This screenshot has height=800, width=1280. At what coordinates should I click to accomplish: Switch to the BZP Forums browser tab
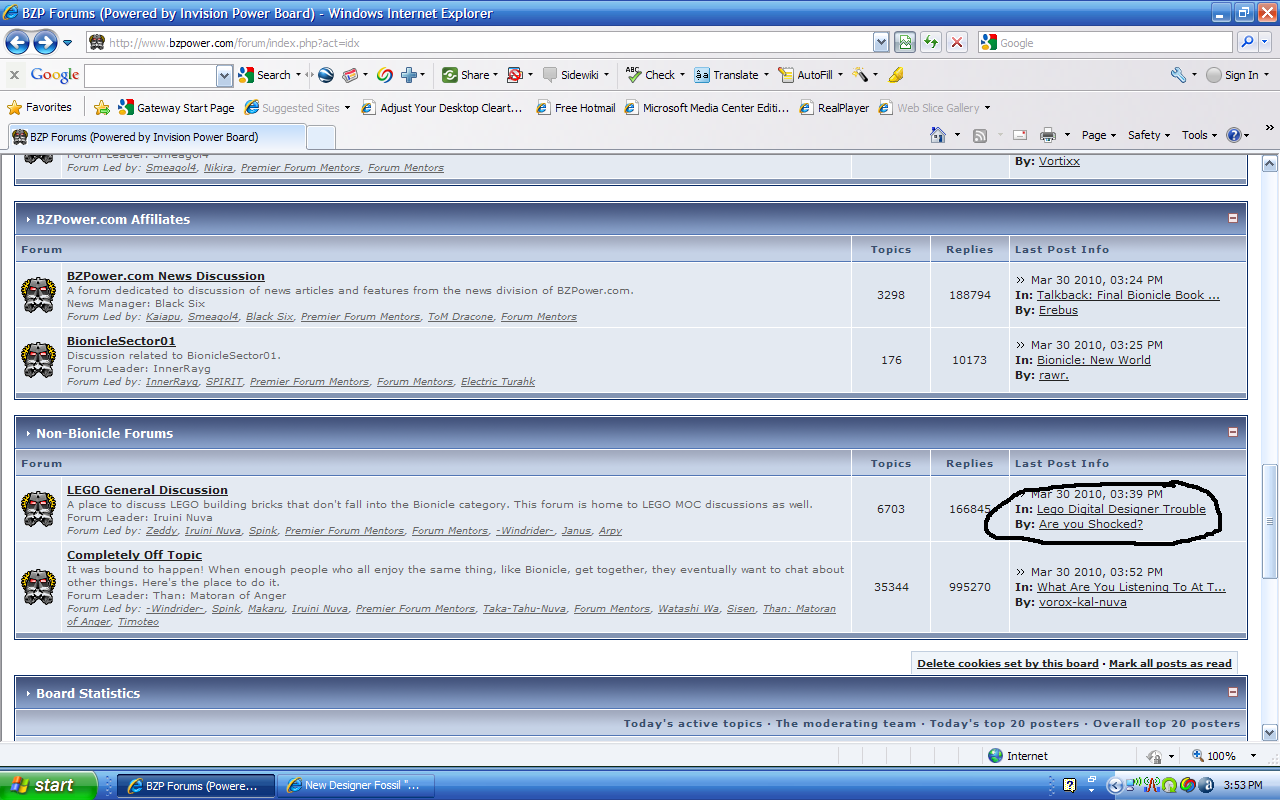[x=156, y=137]
